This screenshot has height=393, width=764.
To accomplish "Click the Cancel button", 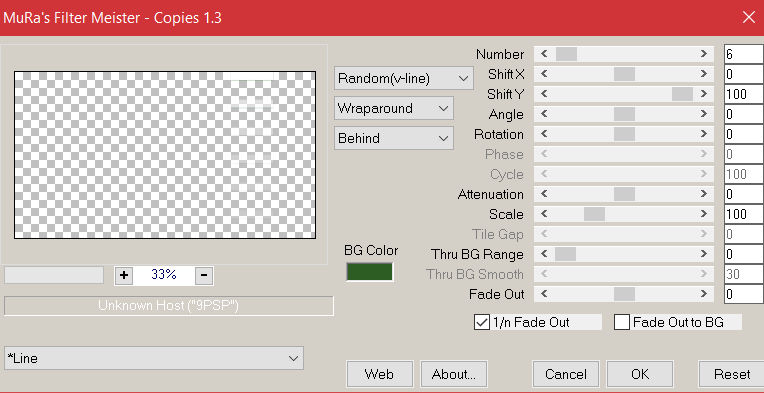I will [x=566, y=374].
